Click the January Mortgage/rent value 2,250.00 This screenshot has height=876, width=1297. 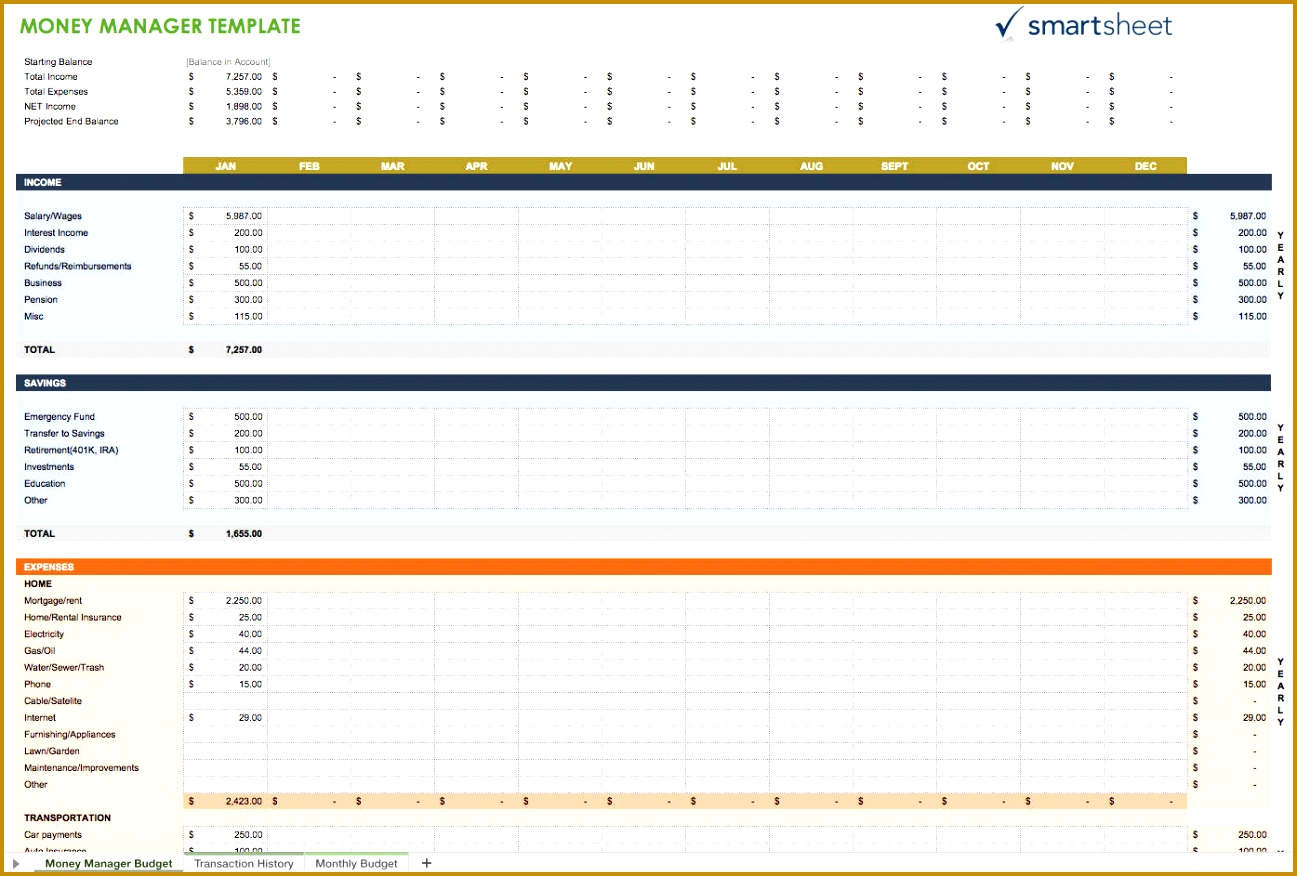244,601
